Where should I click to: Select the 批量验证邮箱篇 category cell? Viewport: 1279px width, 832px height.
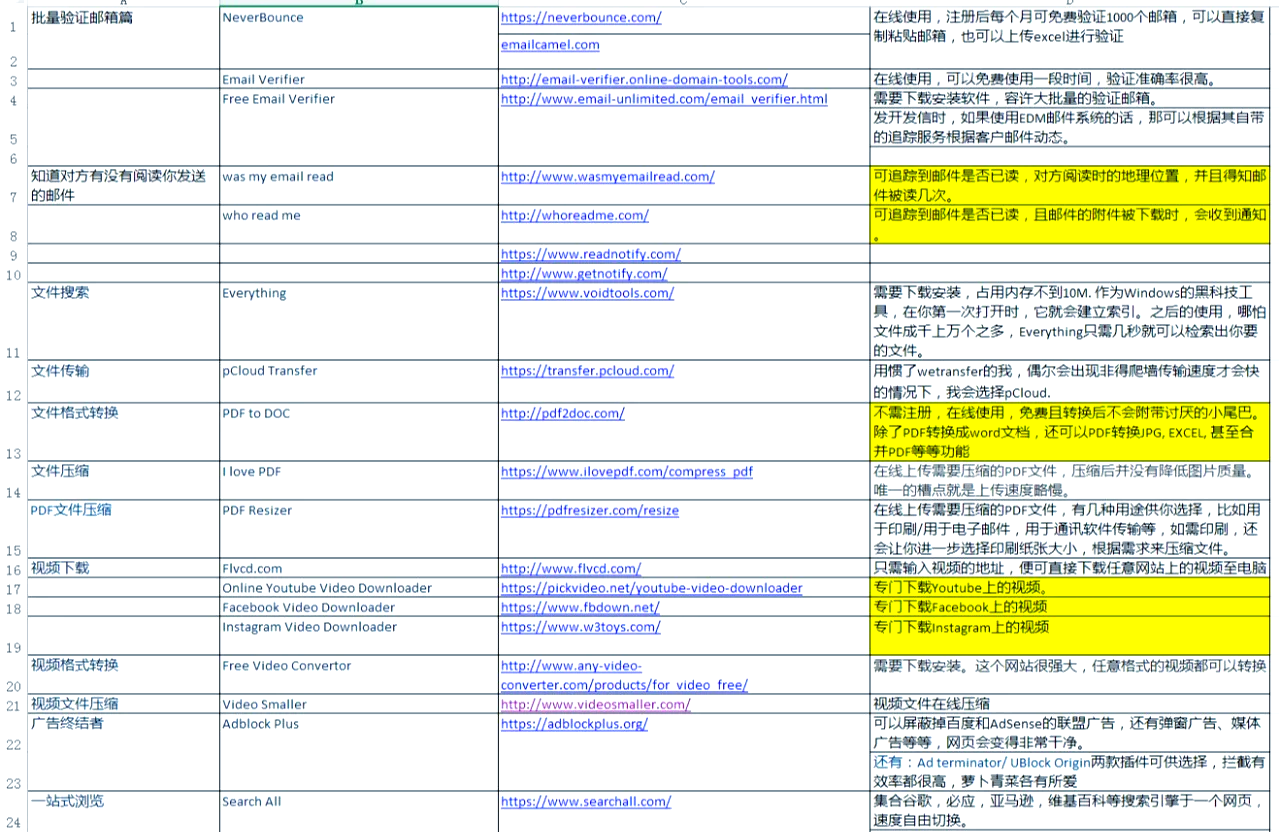124,39
